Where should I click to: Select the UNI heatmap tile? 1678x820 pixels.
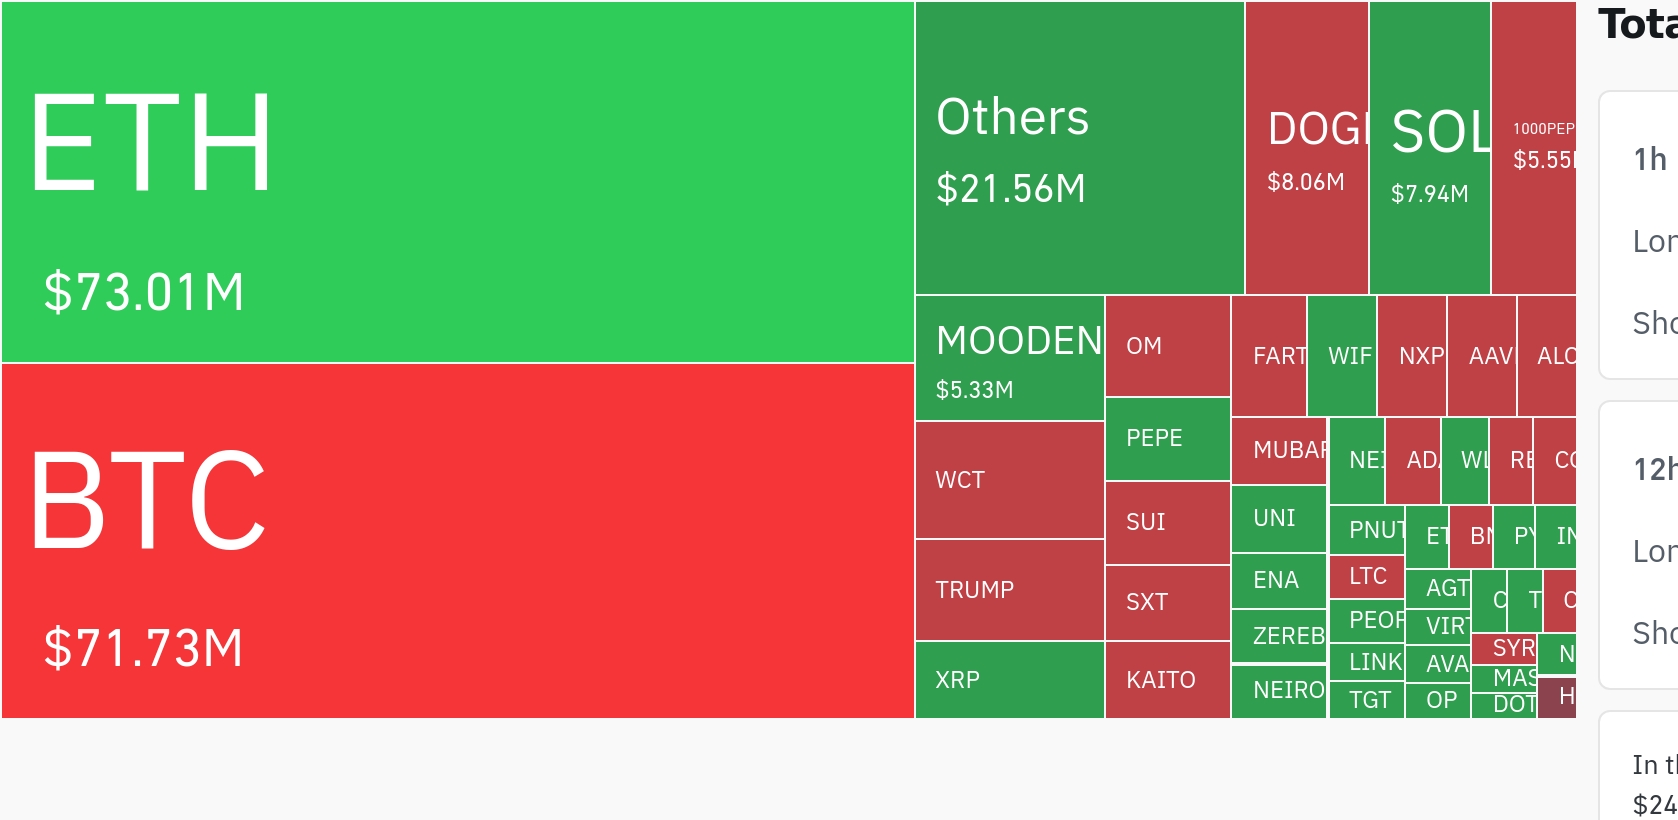click(1279, 519)
